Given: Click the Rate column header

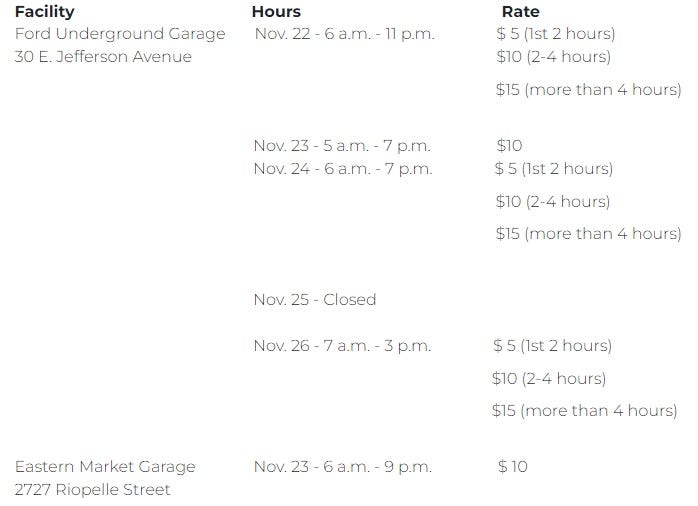Looking at the screenshot, I should pos(520,12).
